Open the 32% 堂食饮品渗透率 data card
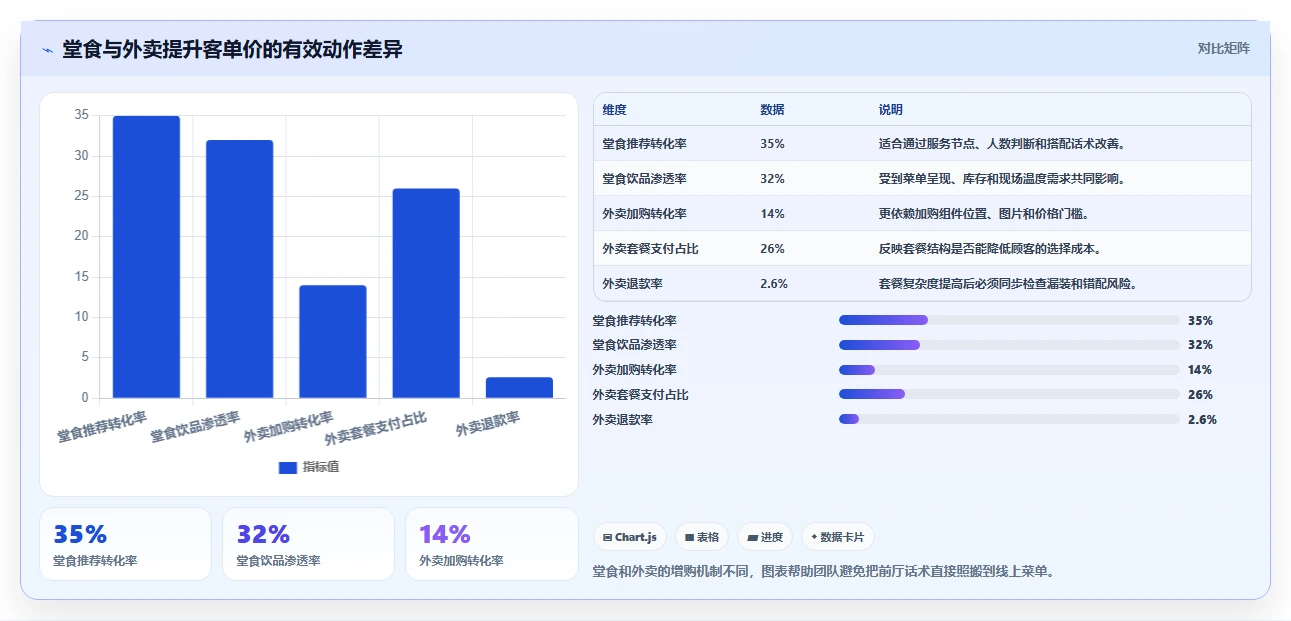 308,544
